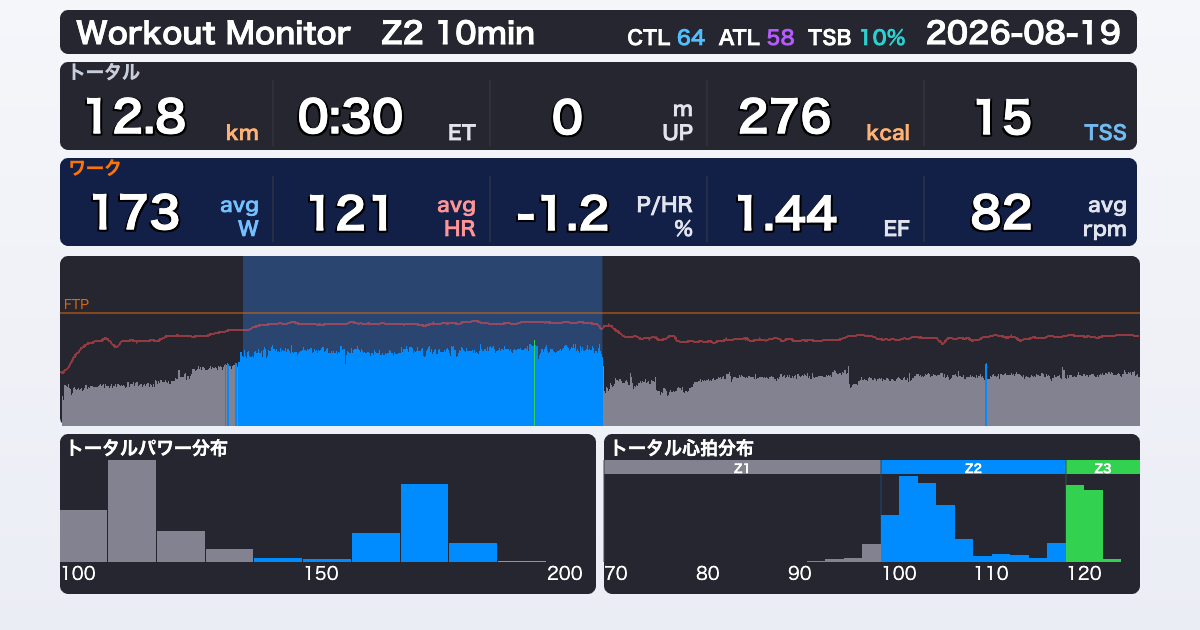This screenshot has width=1200, height=630.
Task: Select the 121 avg HR value
Action: (350, 213)
